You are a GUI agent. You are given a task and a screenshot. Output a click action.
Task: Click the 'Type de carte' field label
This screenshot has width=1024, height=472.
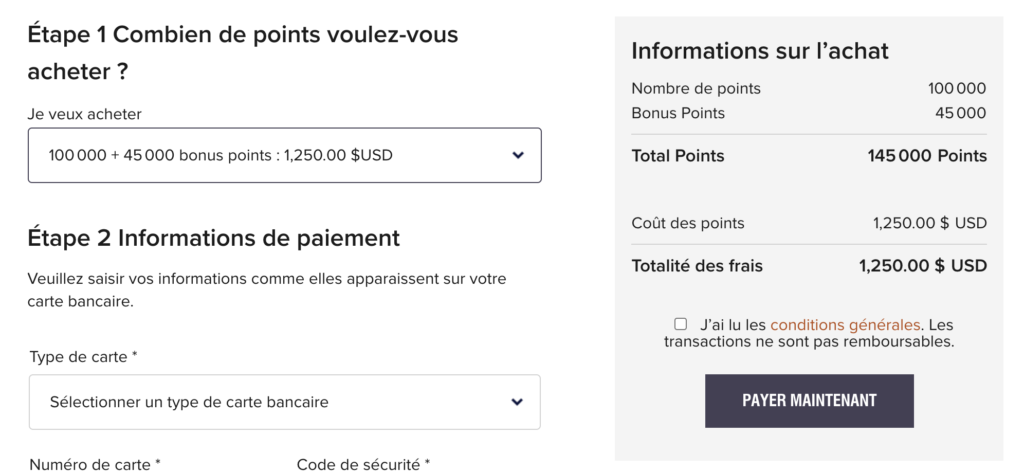coord(83,356)
